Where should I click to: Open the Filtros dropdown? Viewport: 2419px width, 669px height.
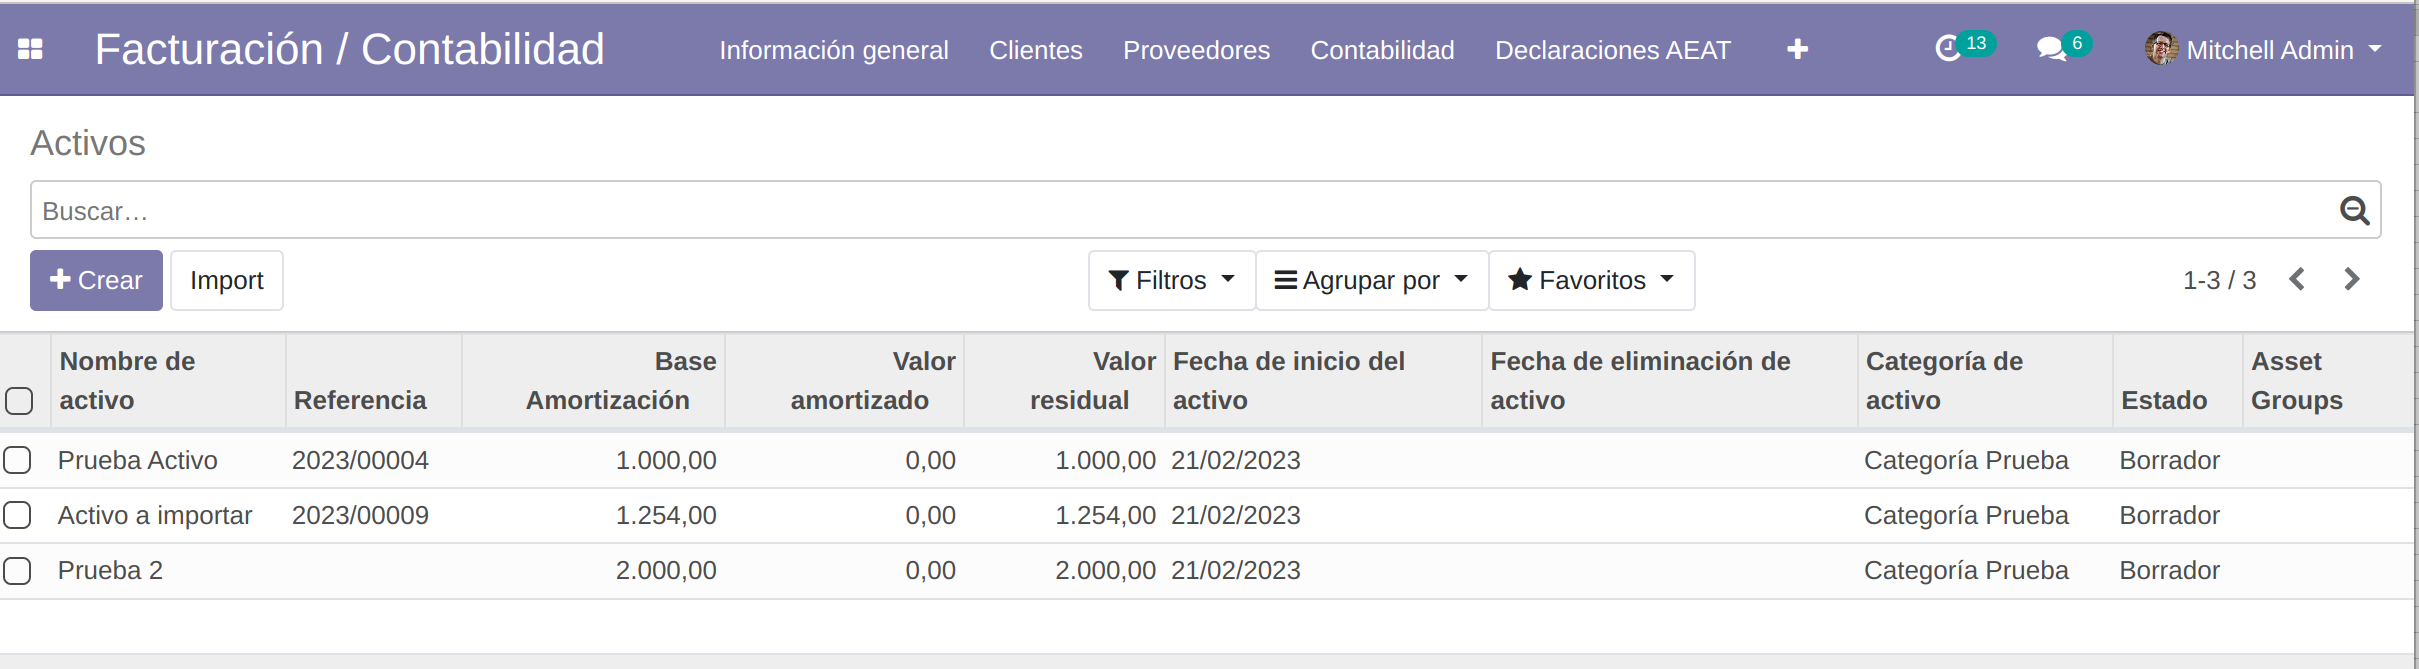1171,280
